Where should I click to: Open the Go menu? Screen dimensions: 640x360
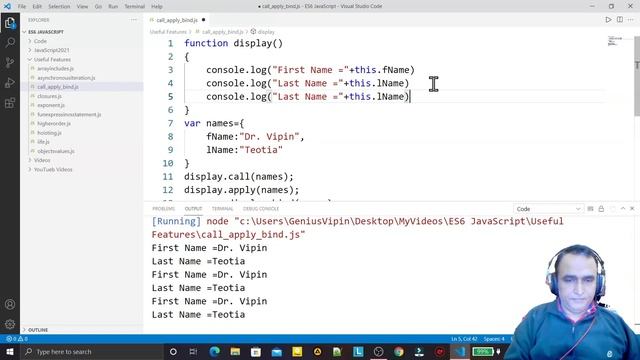(x=98, y=7)
